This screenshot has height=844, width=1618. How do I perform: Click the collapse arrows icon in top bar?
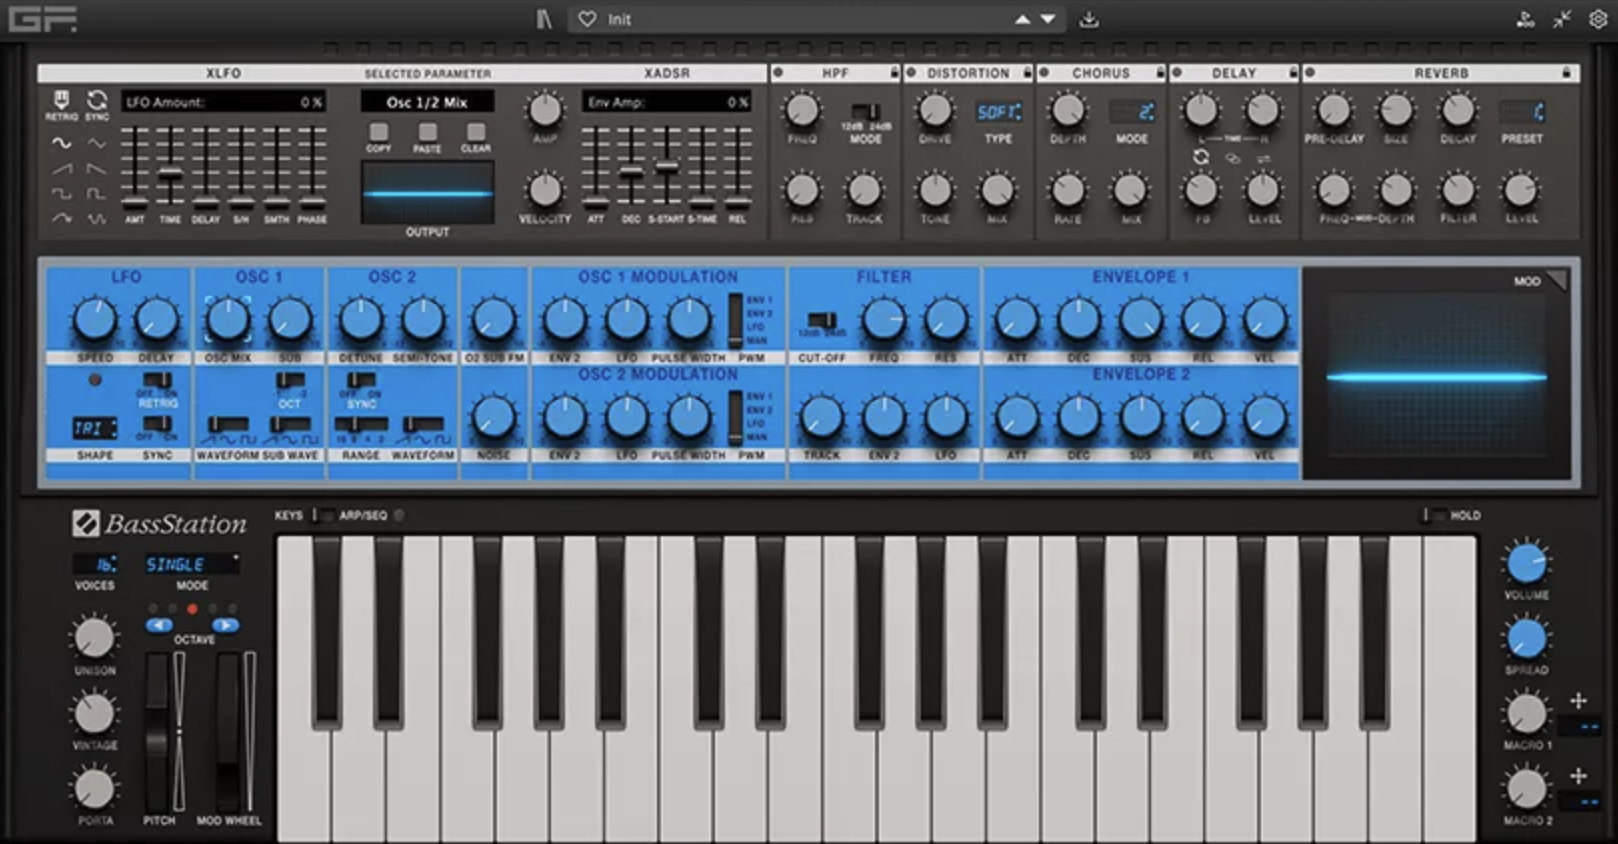click(1562, 19)
